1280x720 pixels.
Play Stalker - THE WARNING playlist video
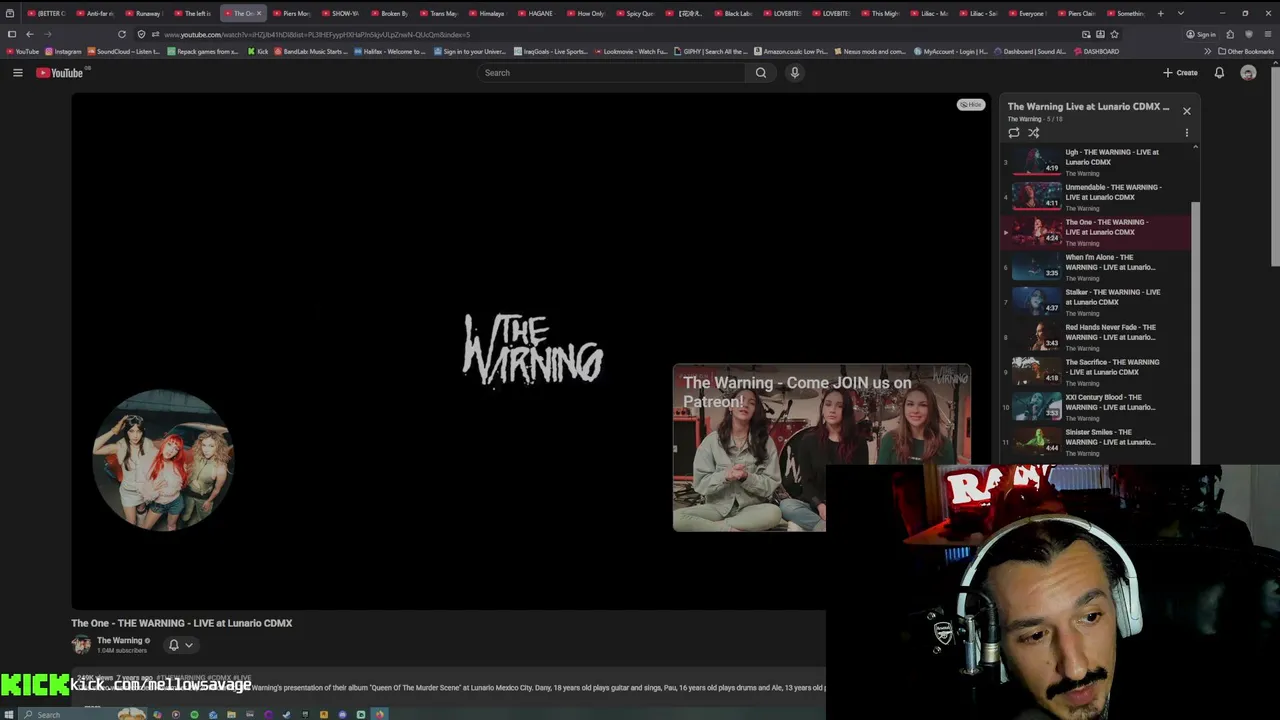click(x=1096, y=301)
